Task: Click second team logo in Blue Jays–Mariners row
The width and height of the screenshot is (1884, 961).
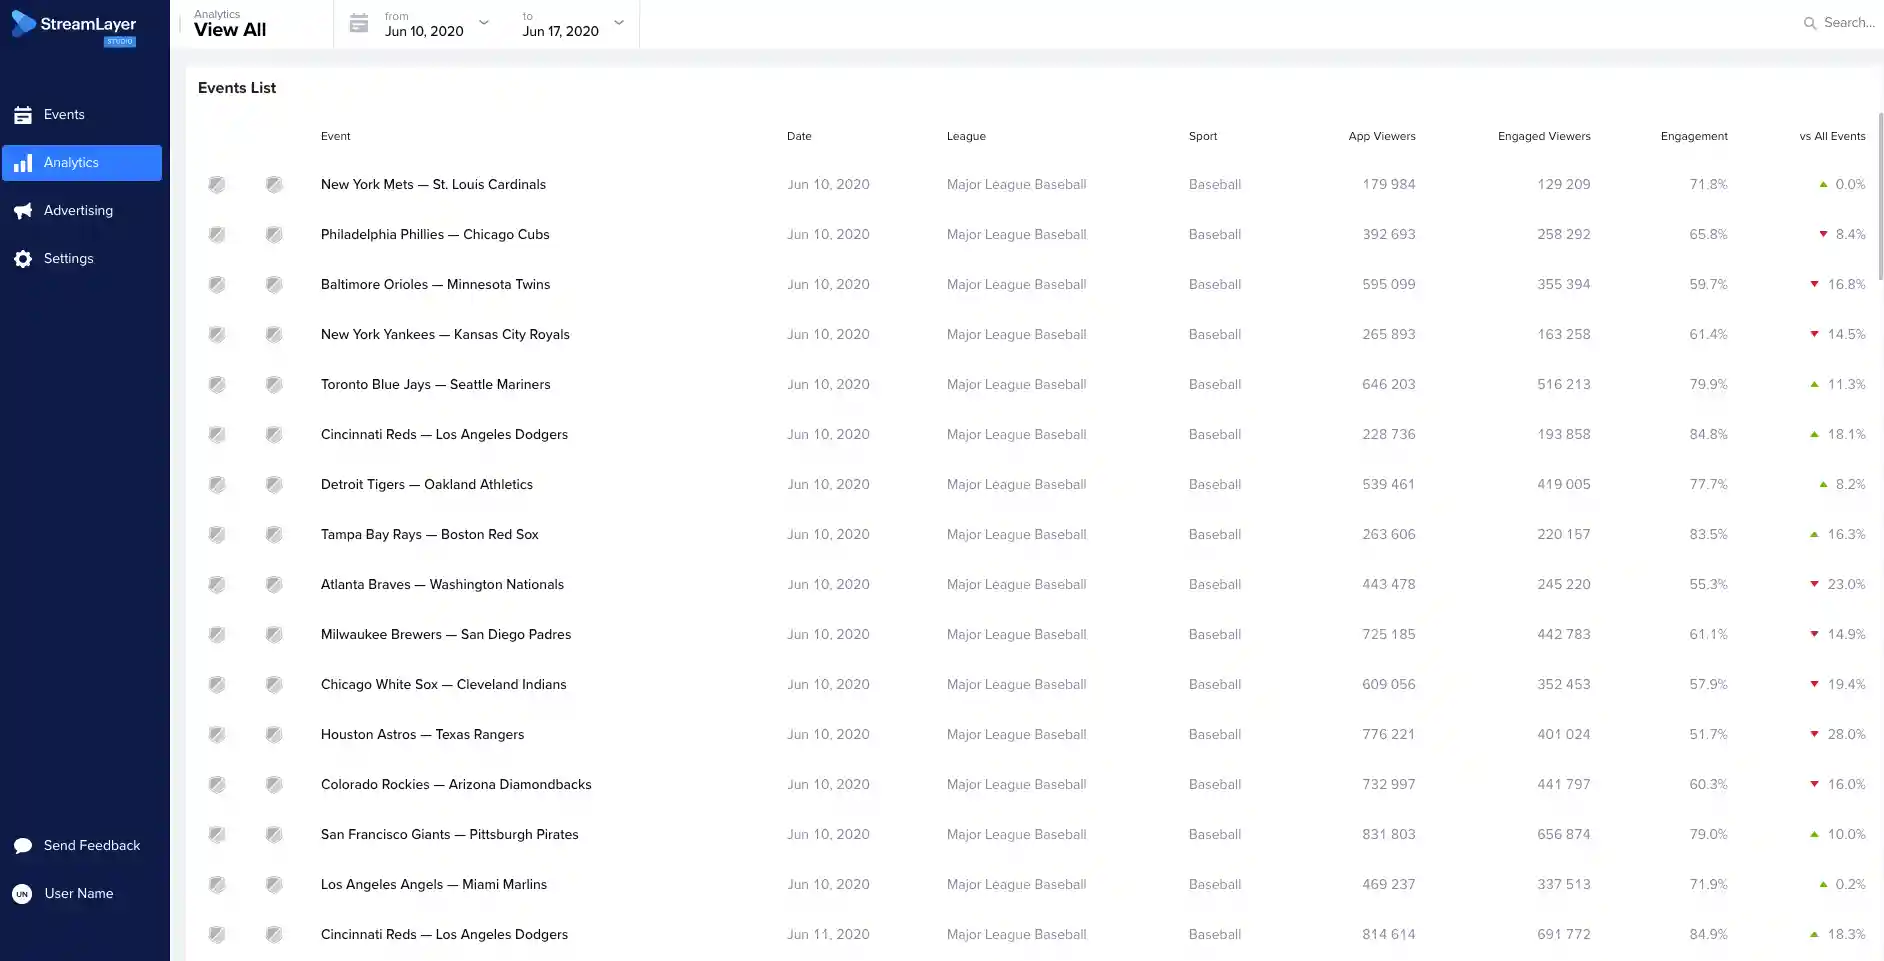Action: (274, 385)
